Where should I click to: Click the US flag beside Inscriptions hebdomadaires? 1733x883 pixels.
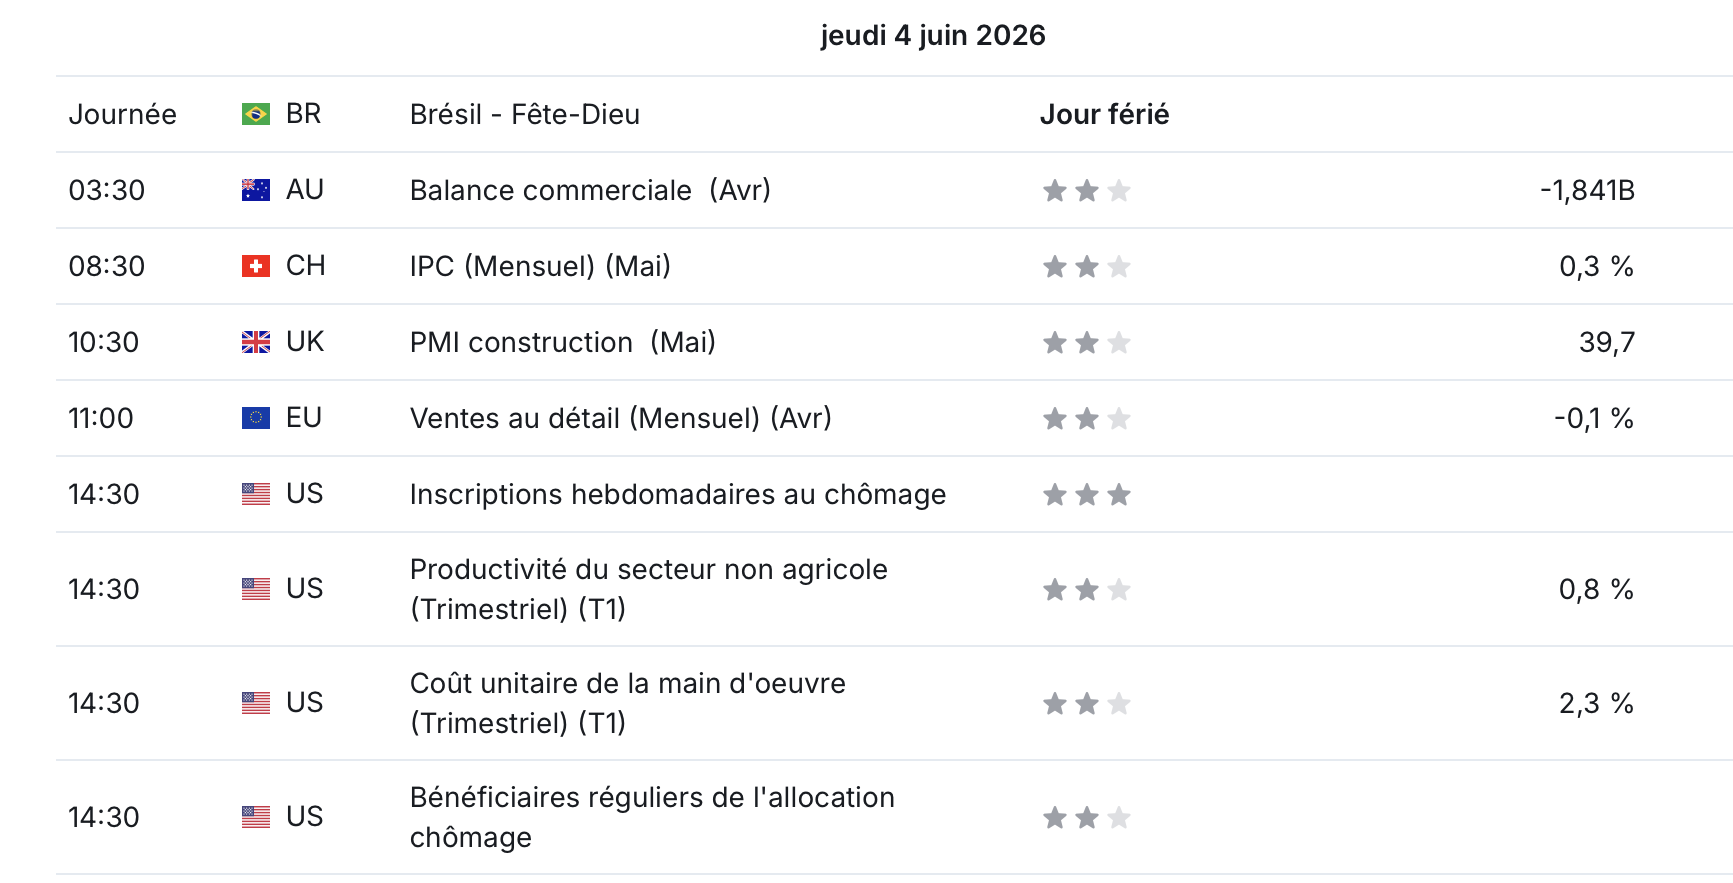[256, 494]
